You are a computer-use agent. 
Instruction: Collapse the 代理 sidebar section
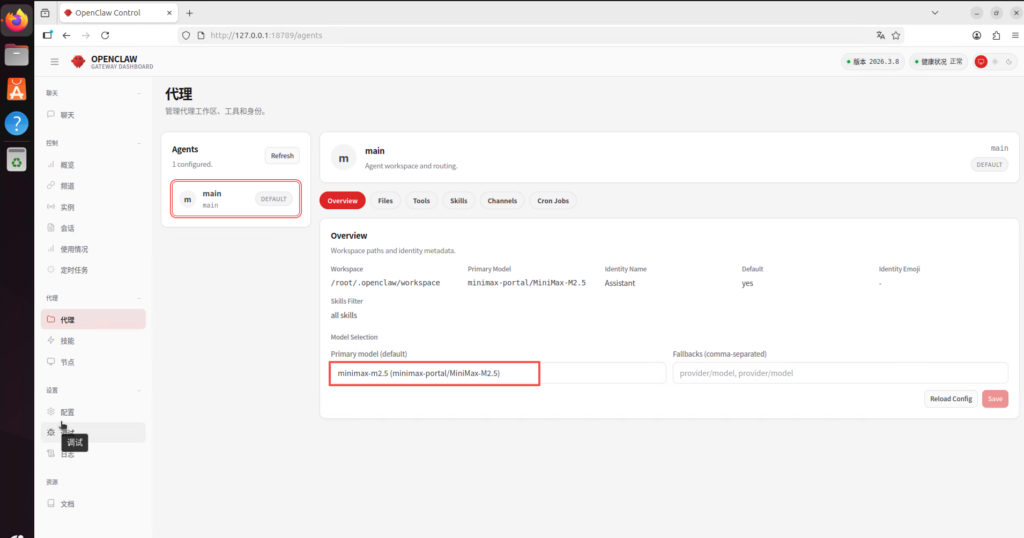(x=139, y=298)
